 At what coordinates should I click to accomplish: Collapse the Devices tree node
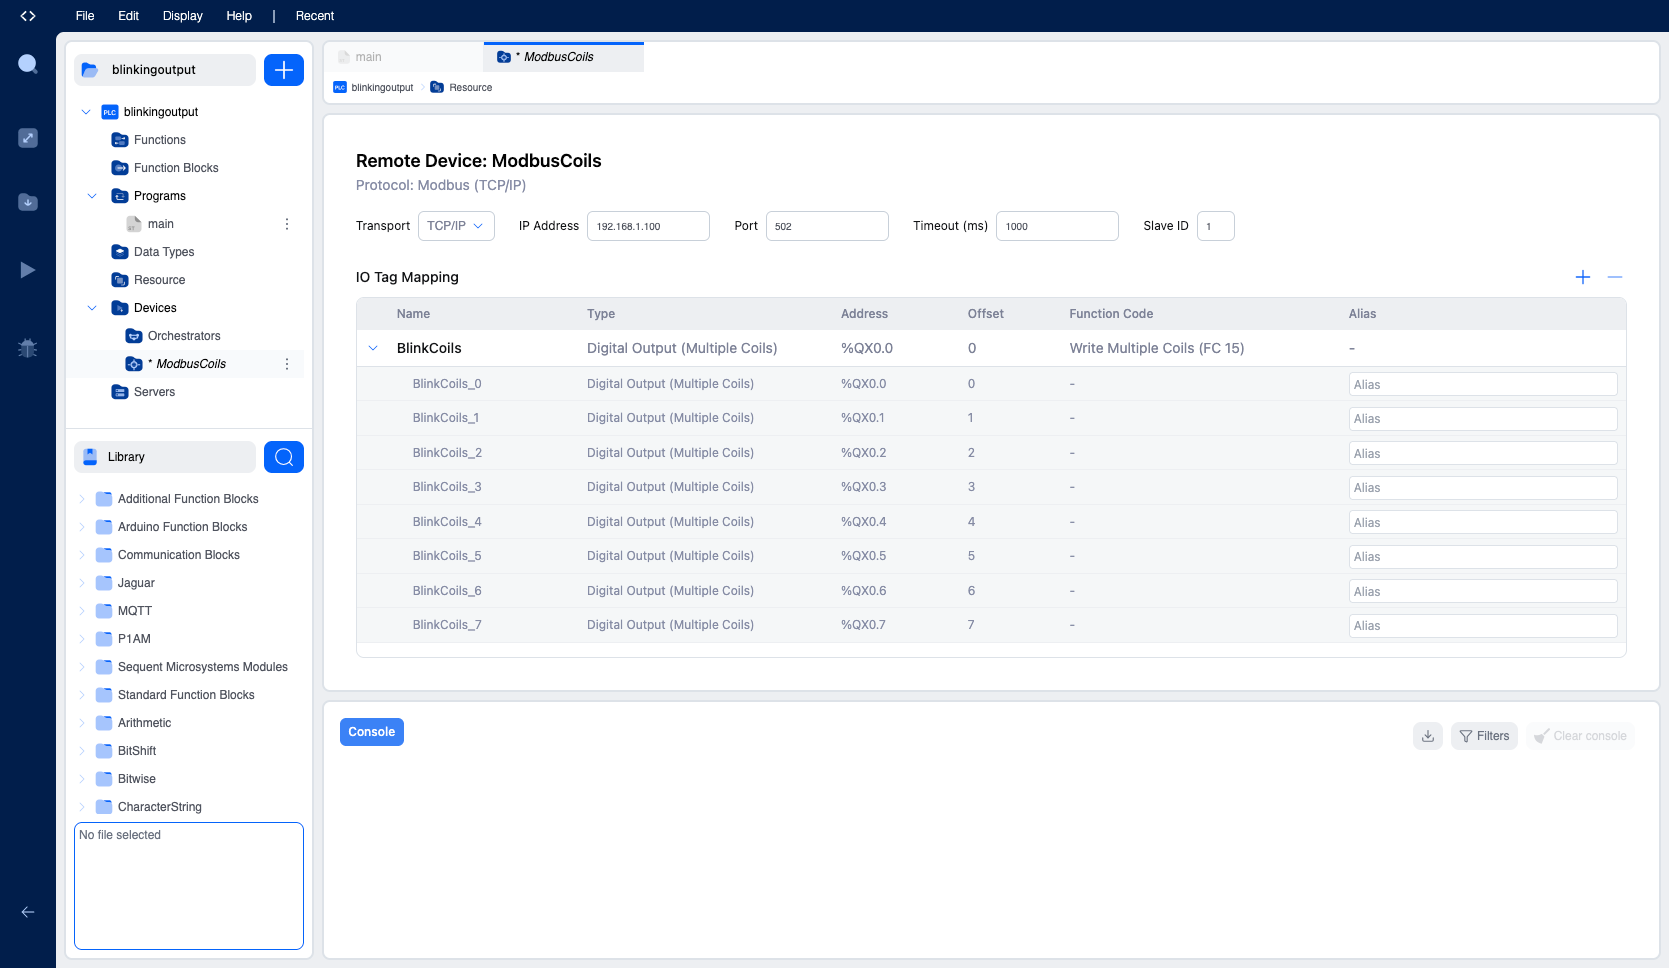click(x=92, y=308)
